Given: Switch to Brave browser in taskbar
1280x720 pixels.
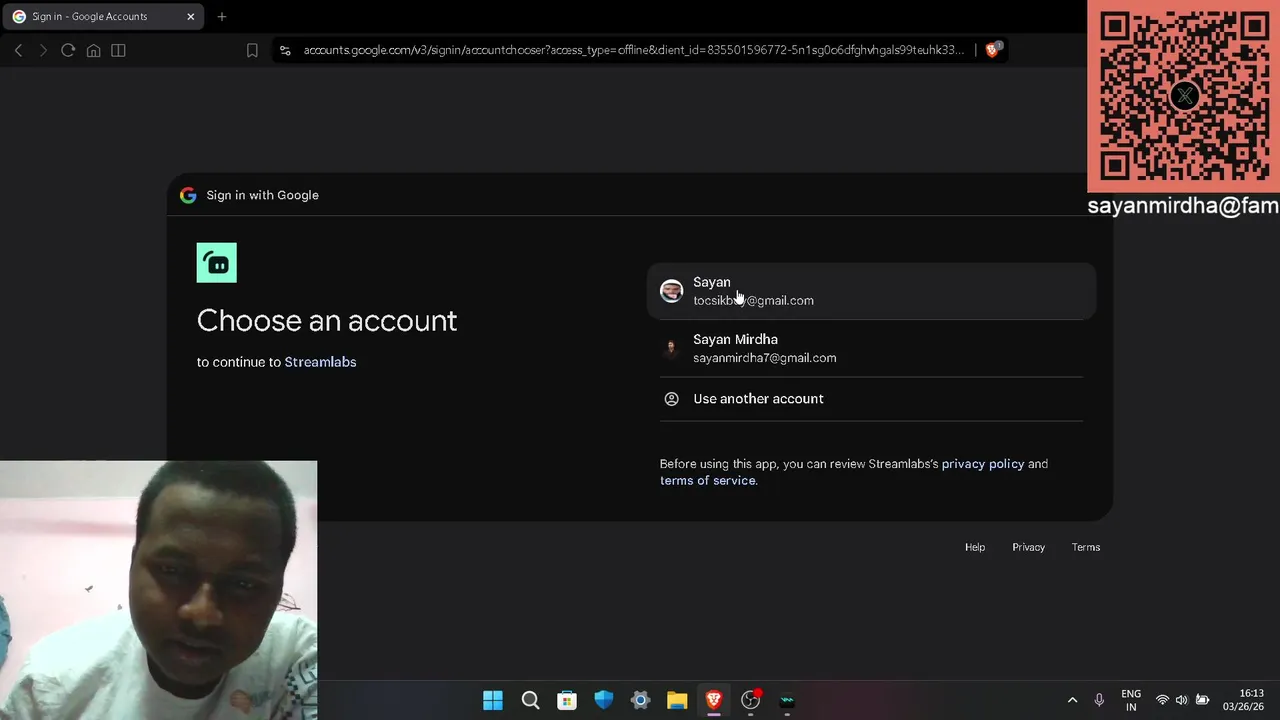Looking at the screenshot, I should (x=714, y=700).
